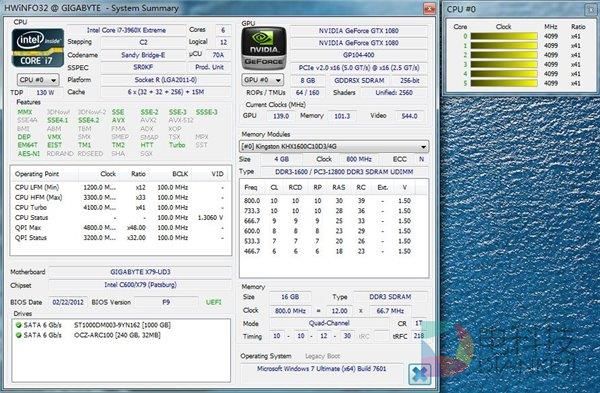
Task: Click the GPU clock value '139.0'
Action: (x=280, y=116)
